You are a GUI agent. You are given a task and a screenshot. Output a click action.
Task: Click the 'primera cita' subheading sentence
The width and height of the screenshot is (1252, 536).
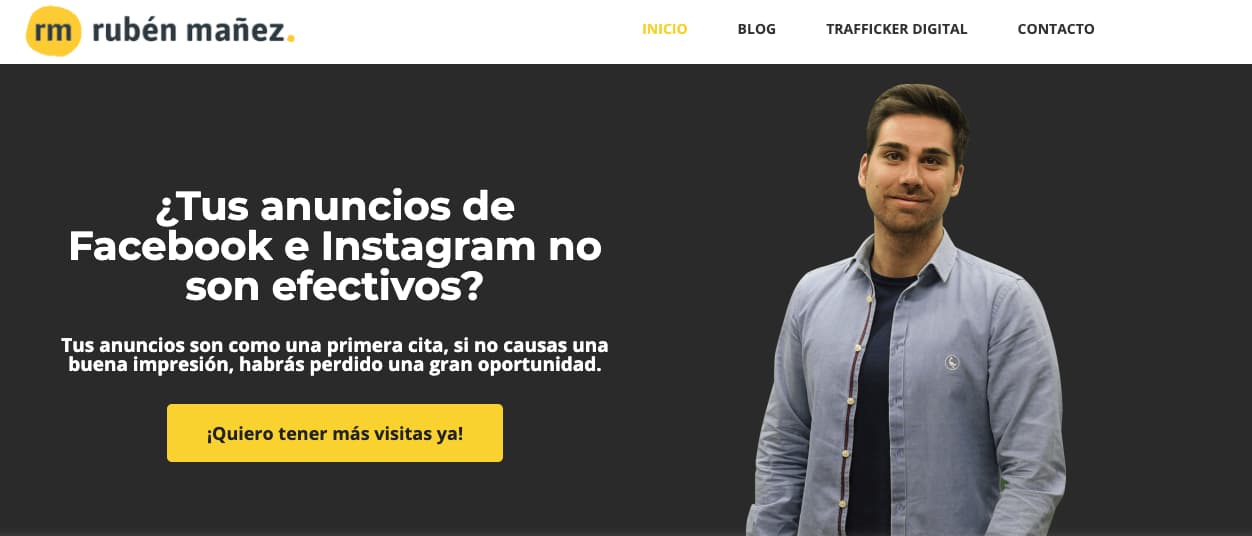(335, 345)
